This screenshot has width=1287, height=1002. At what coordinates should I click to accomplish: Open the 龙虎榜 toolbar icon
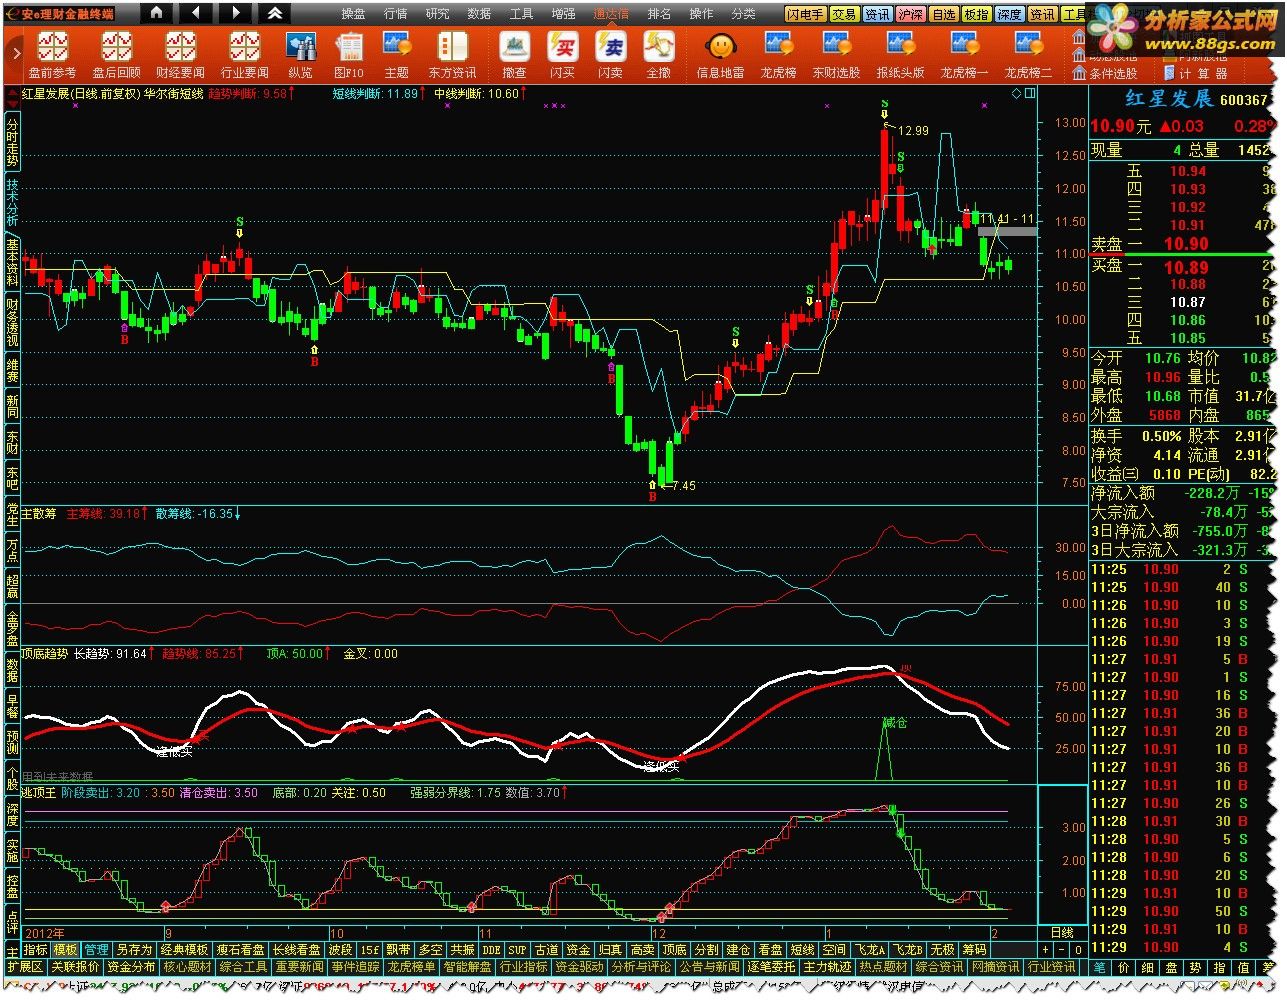click(778, 54)
